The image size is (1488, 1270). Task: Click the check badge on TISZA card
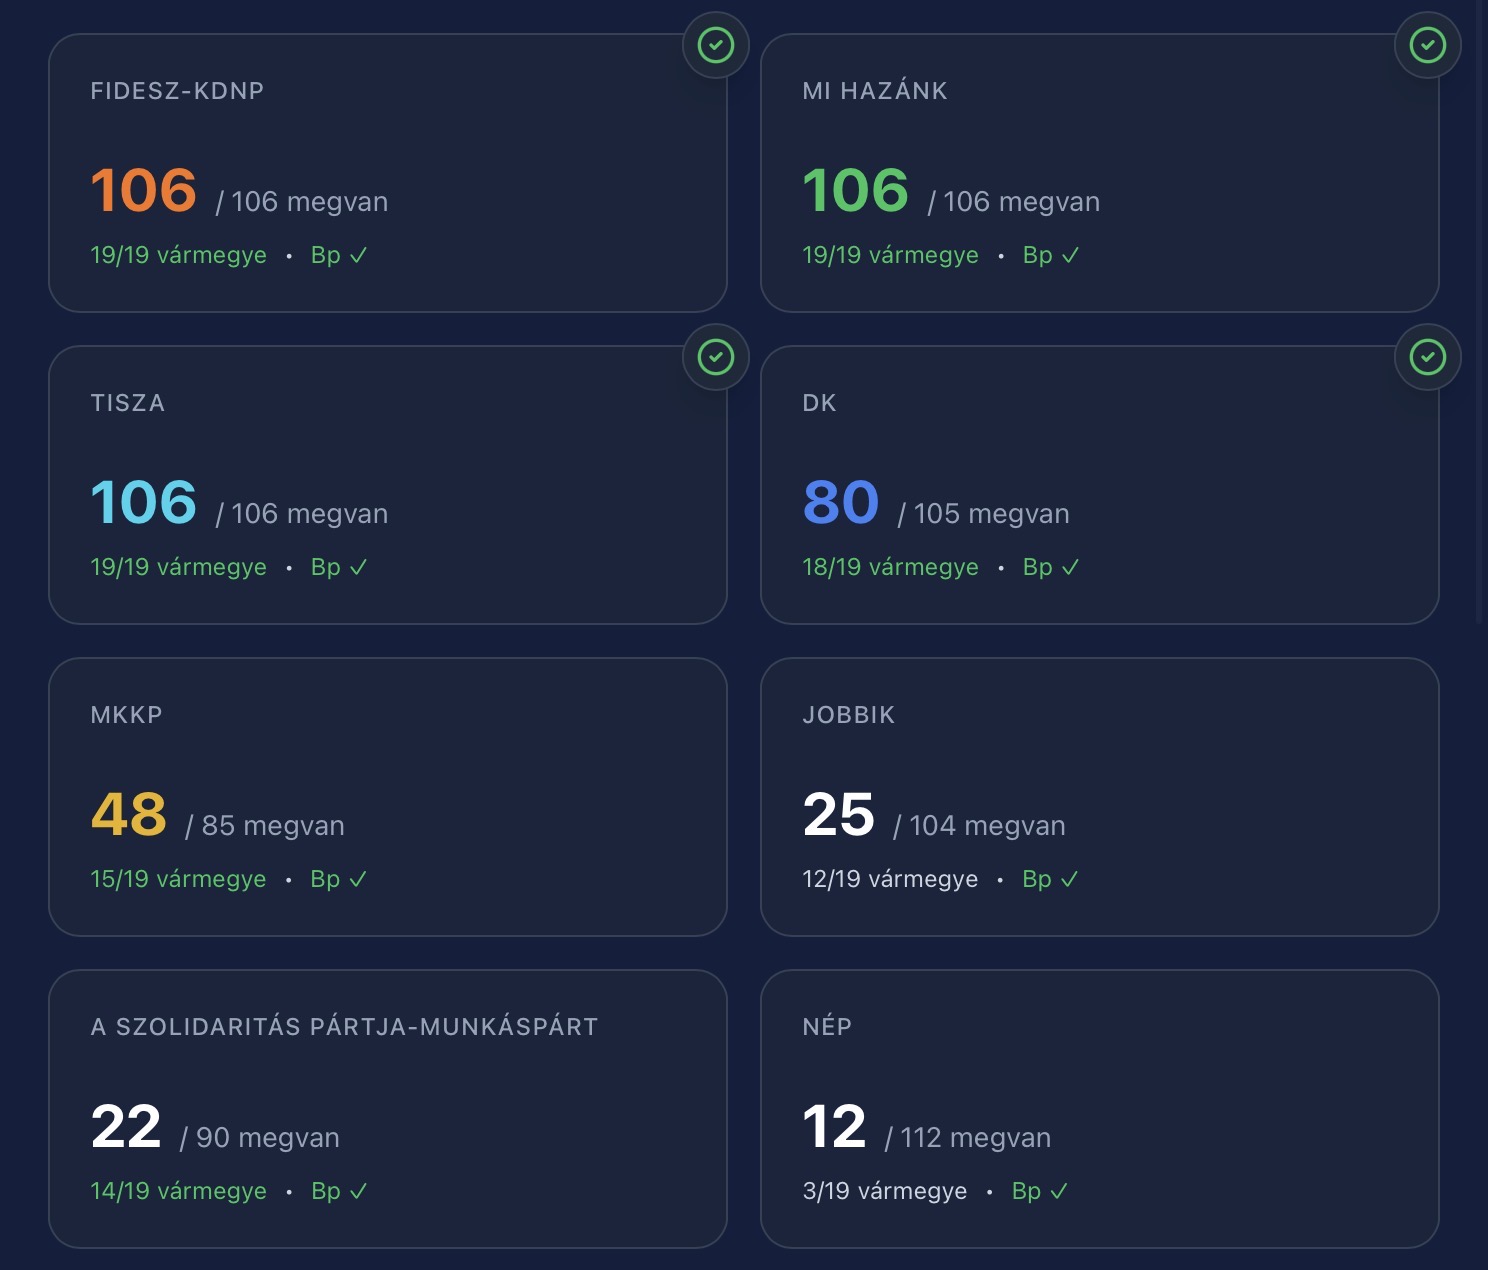coord(715,357)
